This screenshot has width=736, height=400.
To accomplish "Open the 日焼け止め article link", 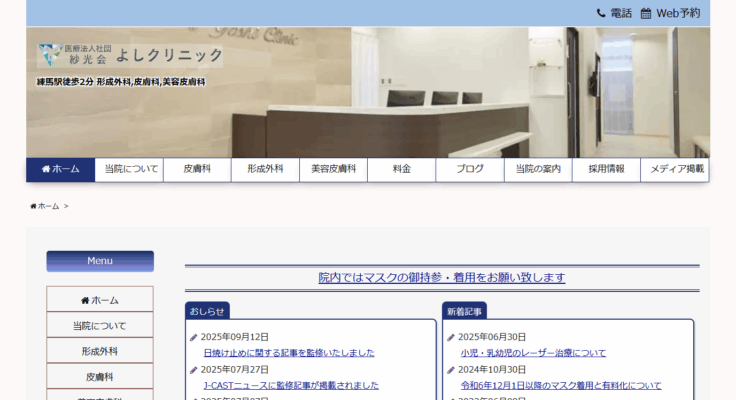I will click(288, 353).
